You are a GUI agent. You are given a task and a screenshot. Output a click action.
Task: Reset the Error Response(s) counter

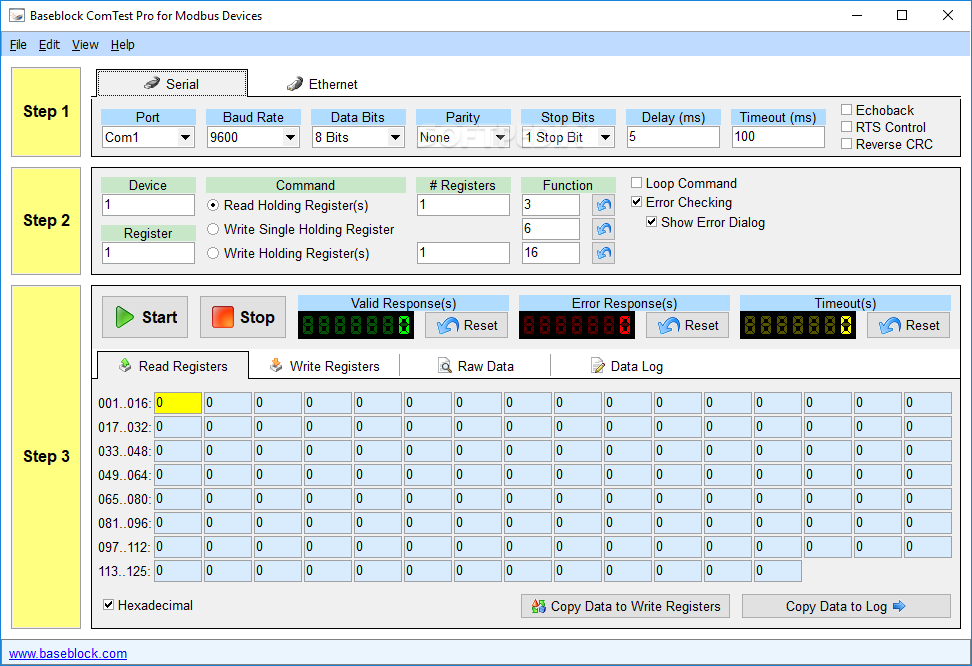pyautogui.click(x=687, y=326)
